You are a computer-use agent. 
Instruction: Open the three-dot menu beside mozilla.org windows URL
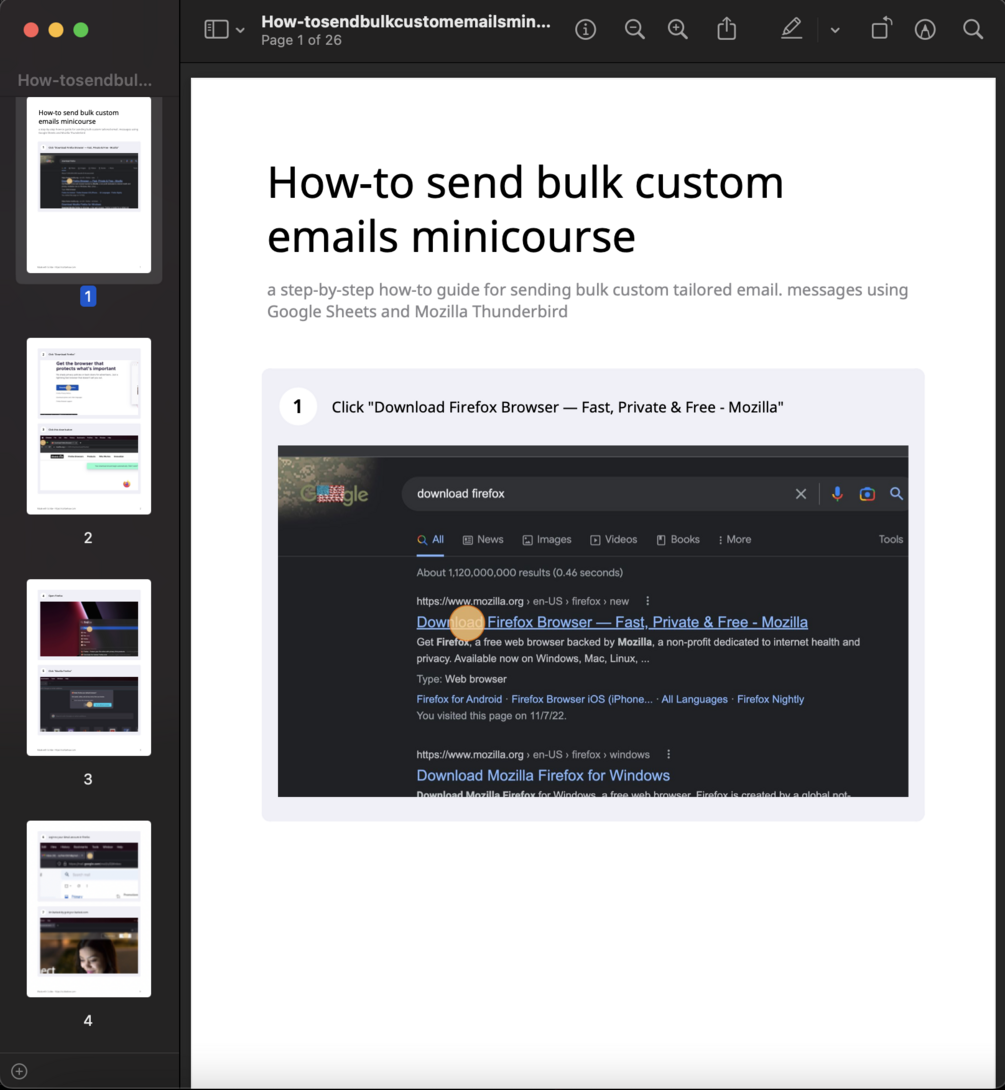[668, 754]
